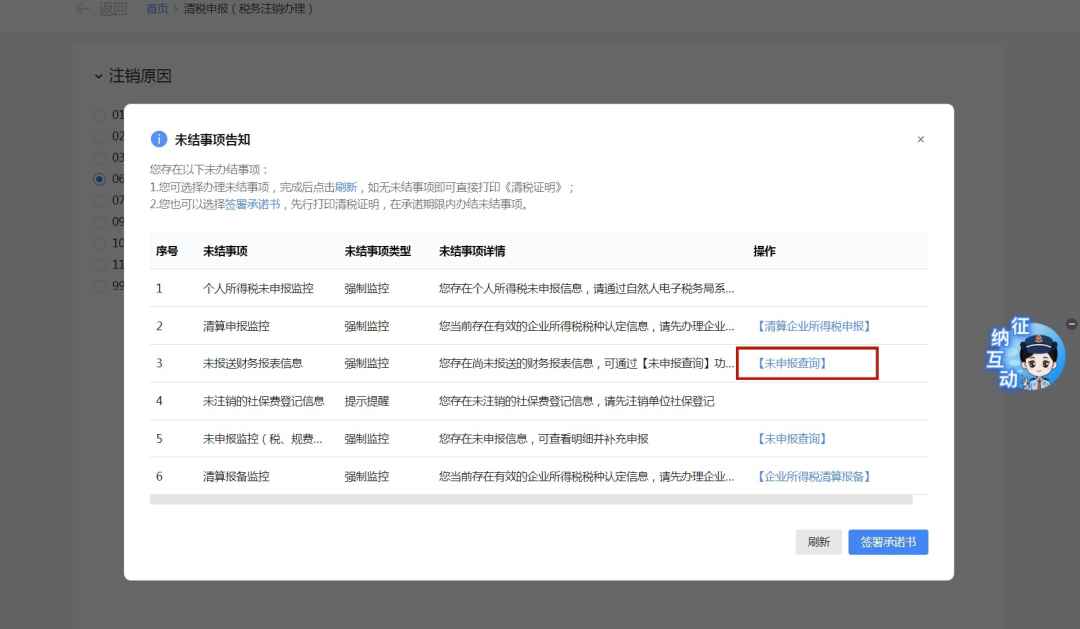Viewport: 1080px width, 629px height.
Task: Collapse the 注销原因 section
Action: tap(97, 75)
